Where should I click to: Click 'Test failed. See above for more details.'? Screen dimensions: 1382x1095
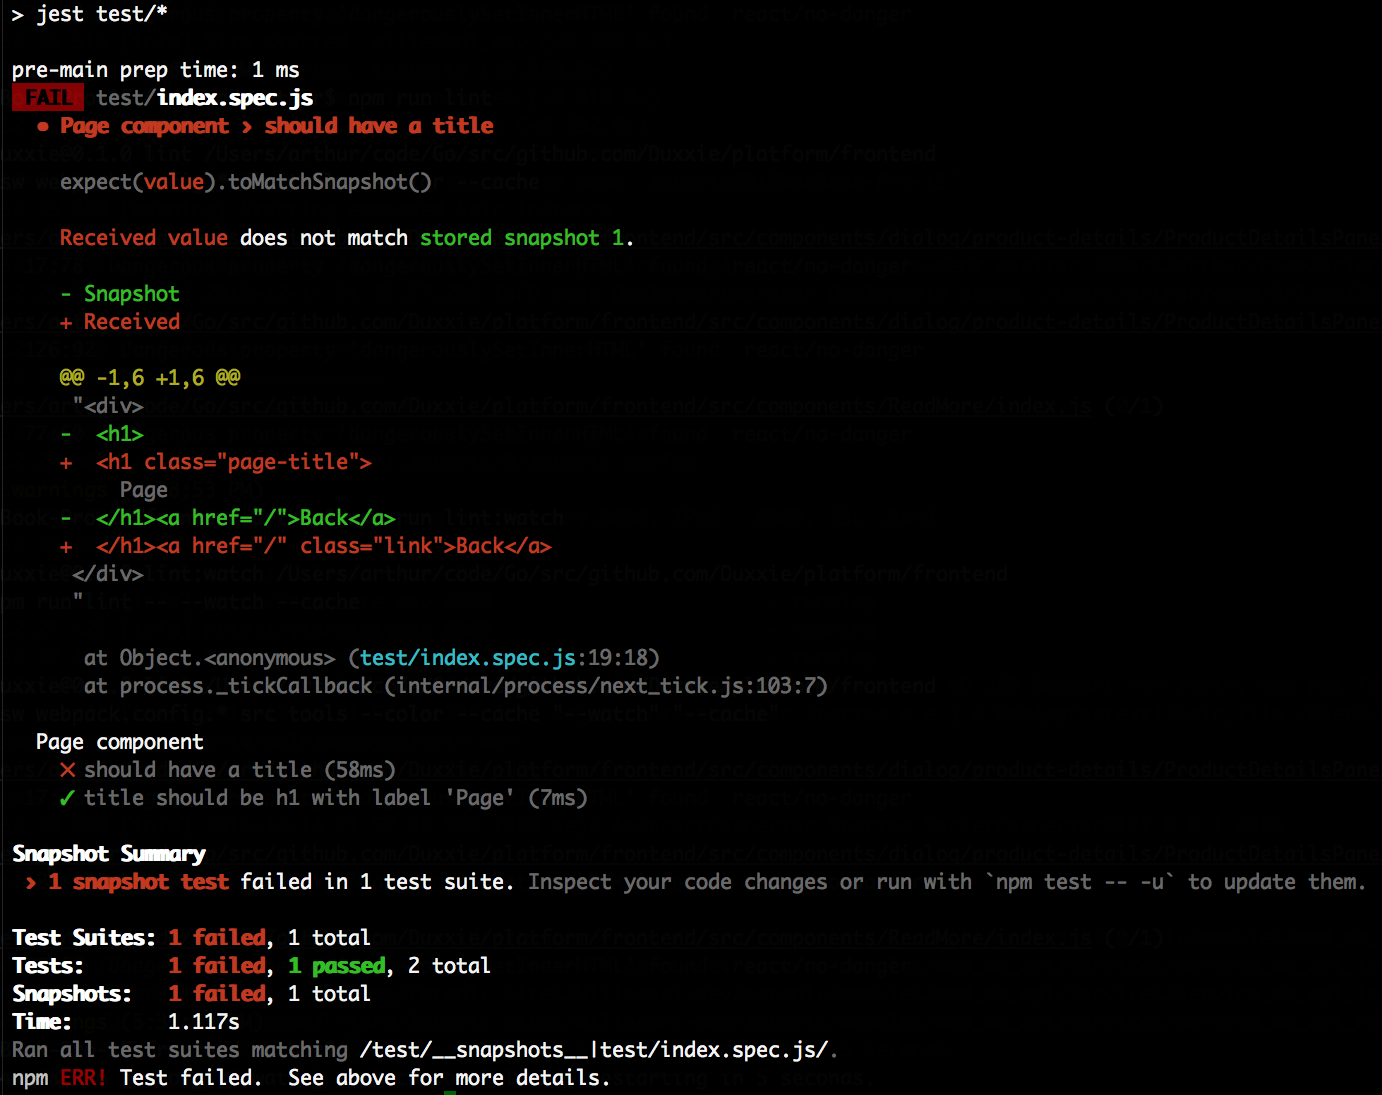pos(365,1078)
